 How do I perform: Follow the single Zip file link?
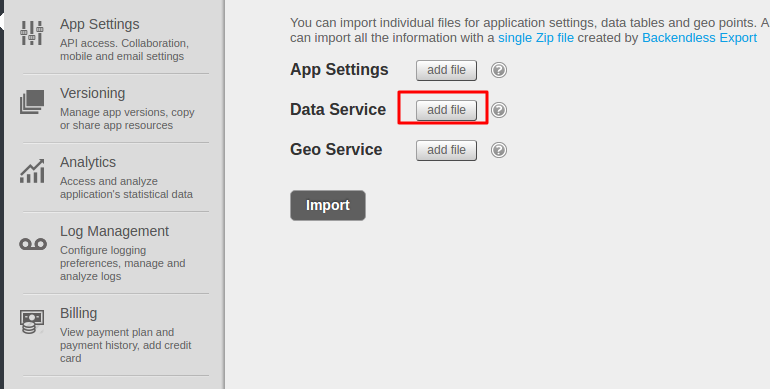point(536,38)
